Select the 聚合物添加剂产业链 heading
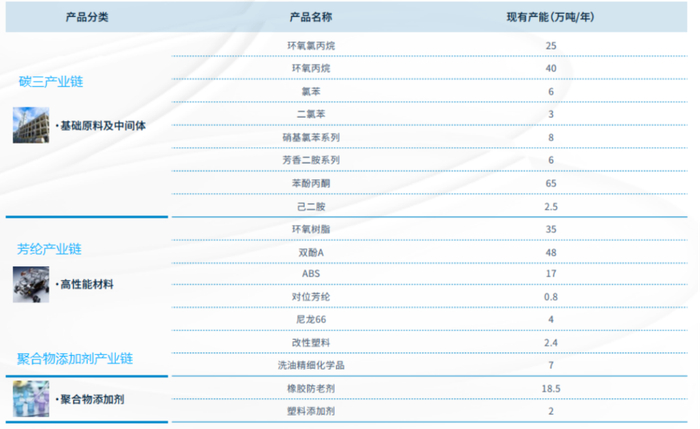The image size is (700, 429). (75, 358)
